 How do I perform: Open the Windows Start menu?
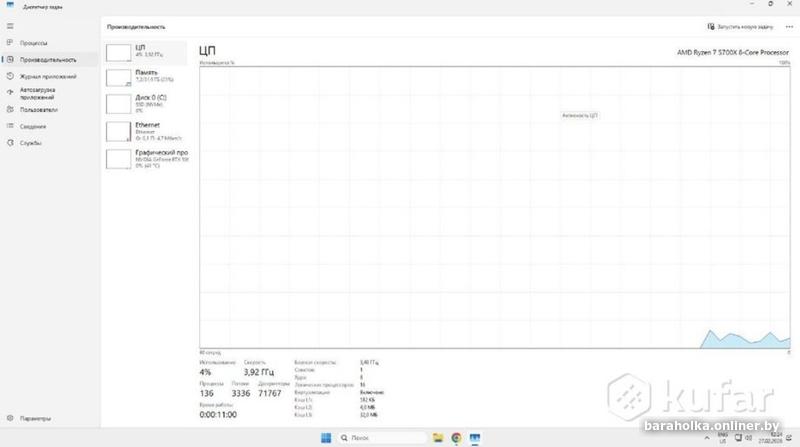pos(326,438)
